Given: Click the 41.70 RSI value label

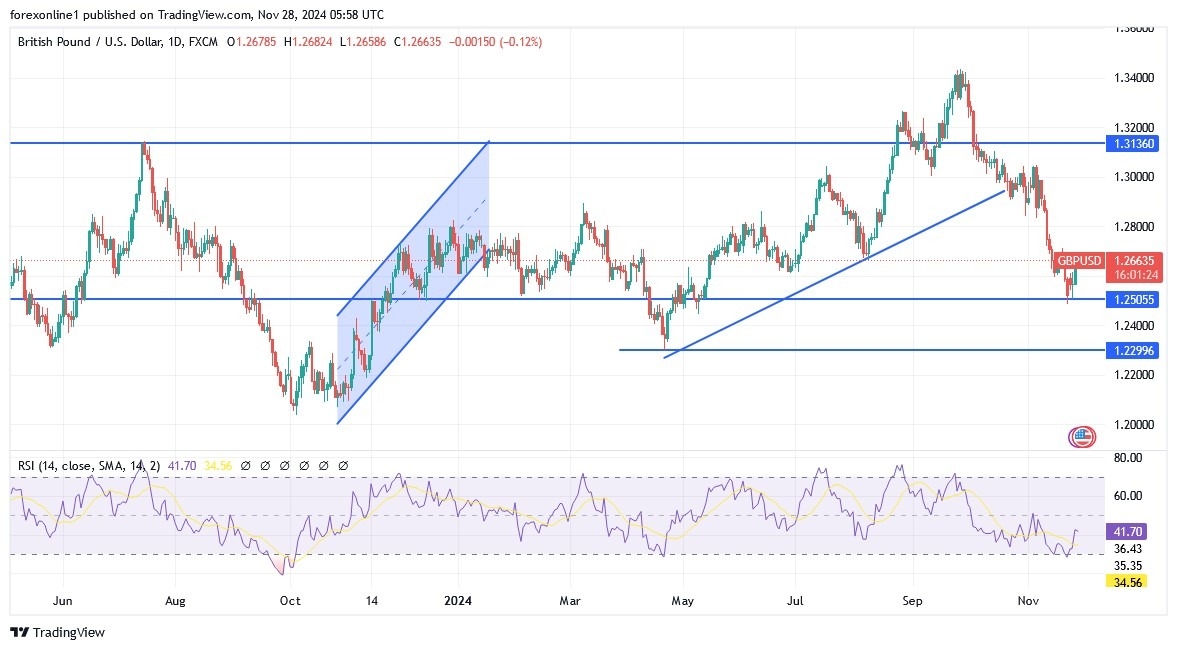Looking at the screenshot, I should (183, 465).
